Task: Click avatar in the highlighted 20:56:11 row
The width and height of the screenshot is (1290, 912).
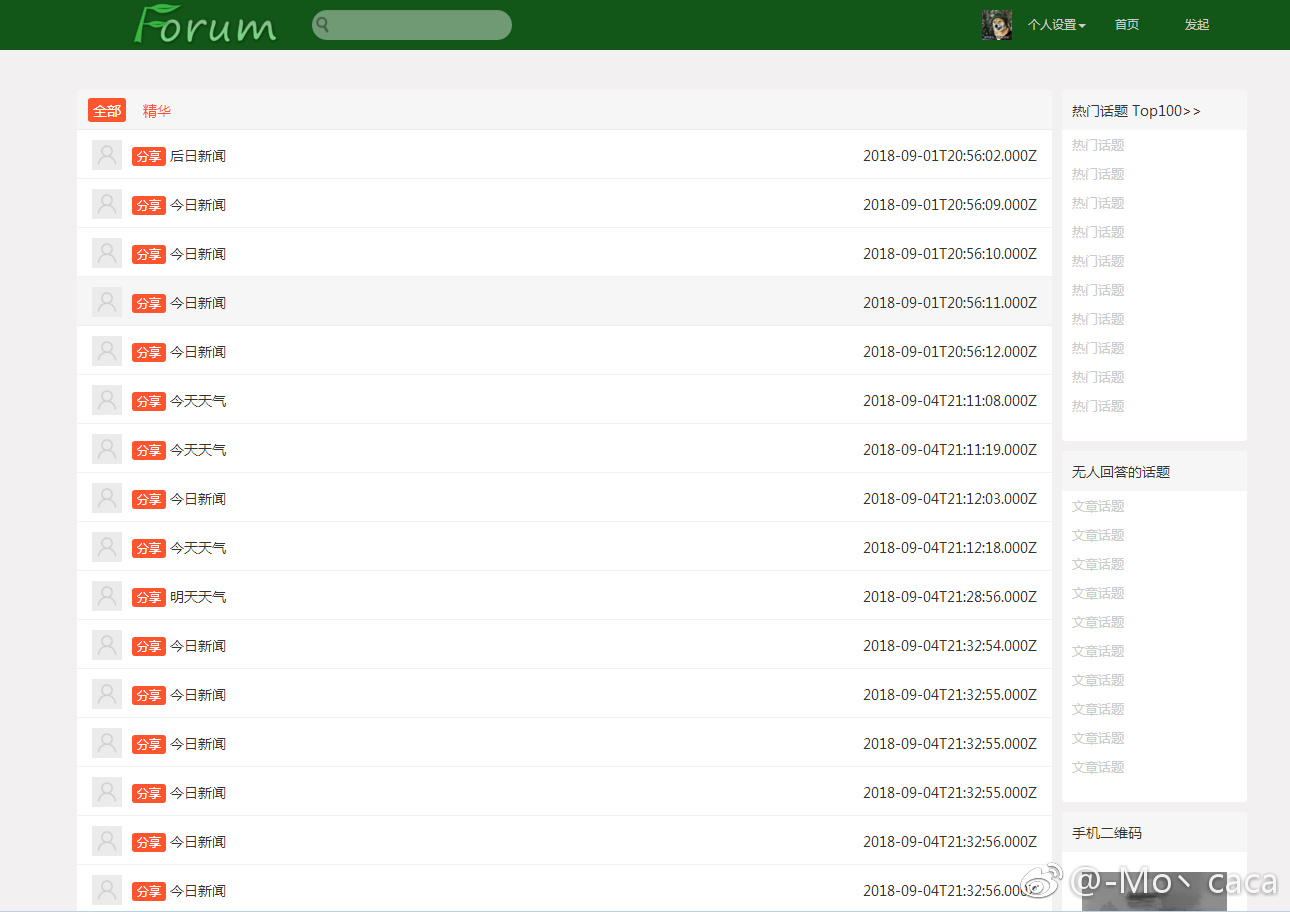Action: pyautogui.click(x=107, y=302)
